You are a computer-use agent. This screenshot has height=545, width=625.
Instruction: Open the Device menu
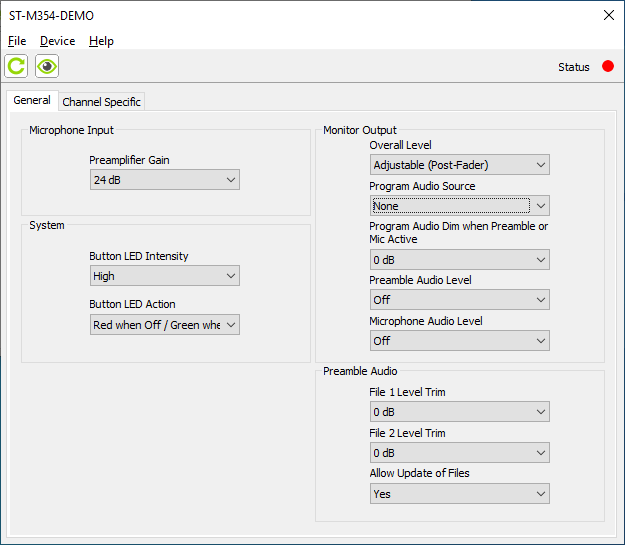point(57,41)
